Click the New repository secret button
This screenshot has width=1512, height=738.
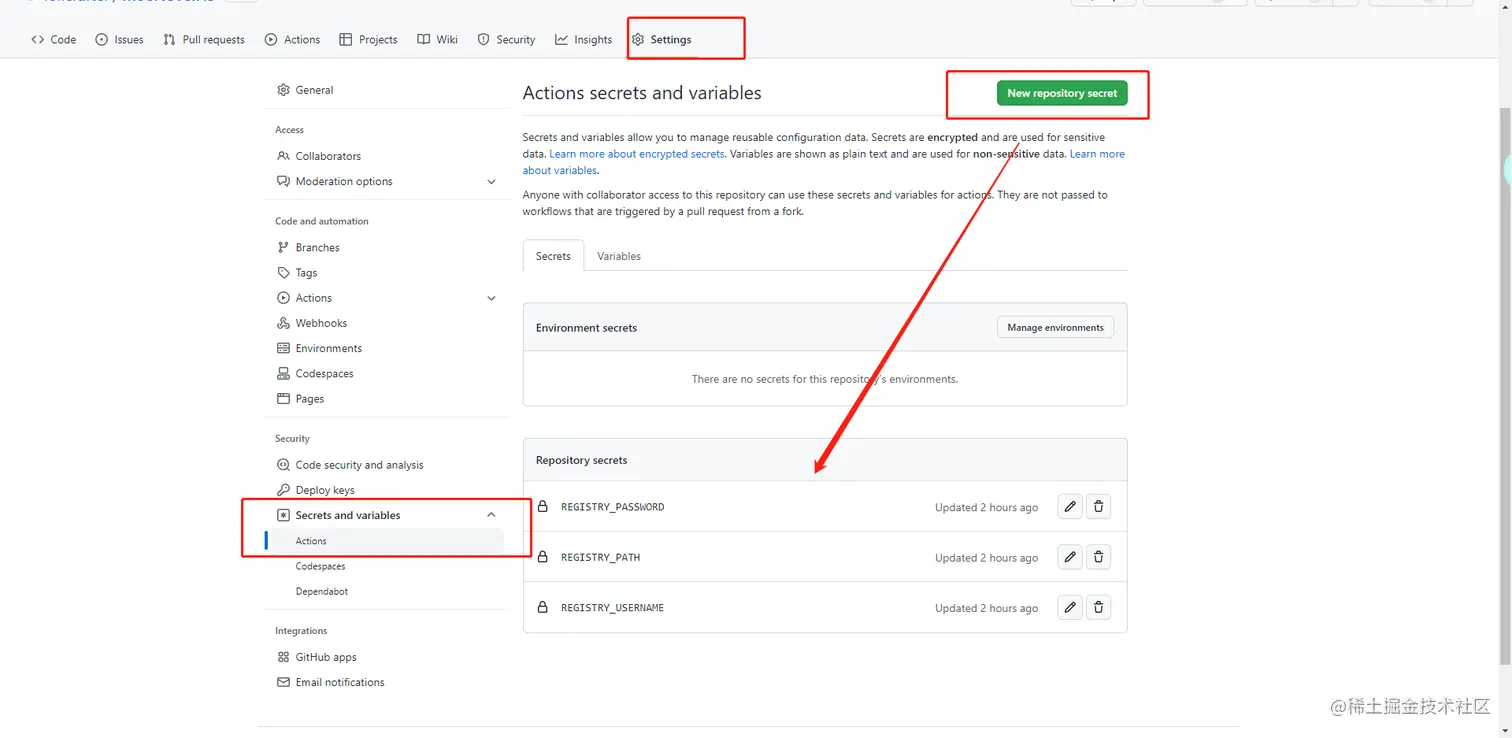tap(1062, 93)
